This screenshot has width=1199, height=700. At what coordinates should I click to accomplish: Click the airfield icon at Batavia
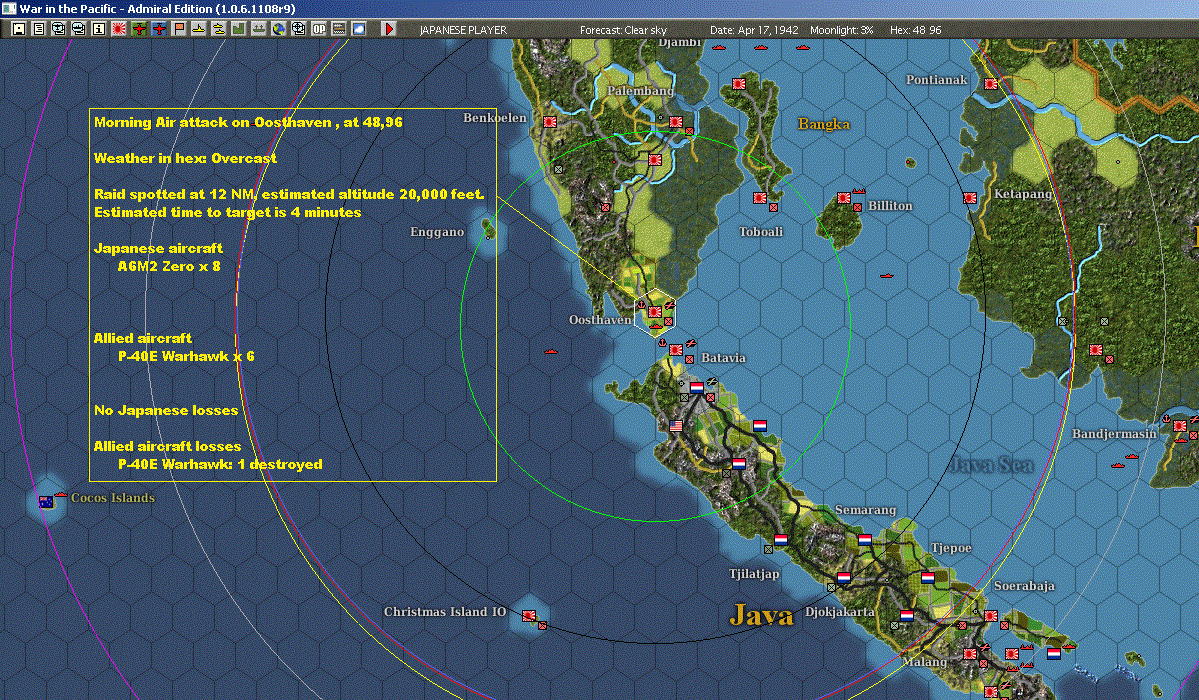[x=691, y=343]
